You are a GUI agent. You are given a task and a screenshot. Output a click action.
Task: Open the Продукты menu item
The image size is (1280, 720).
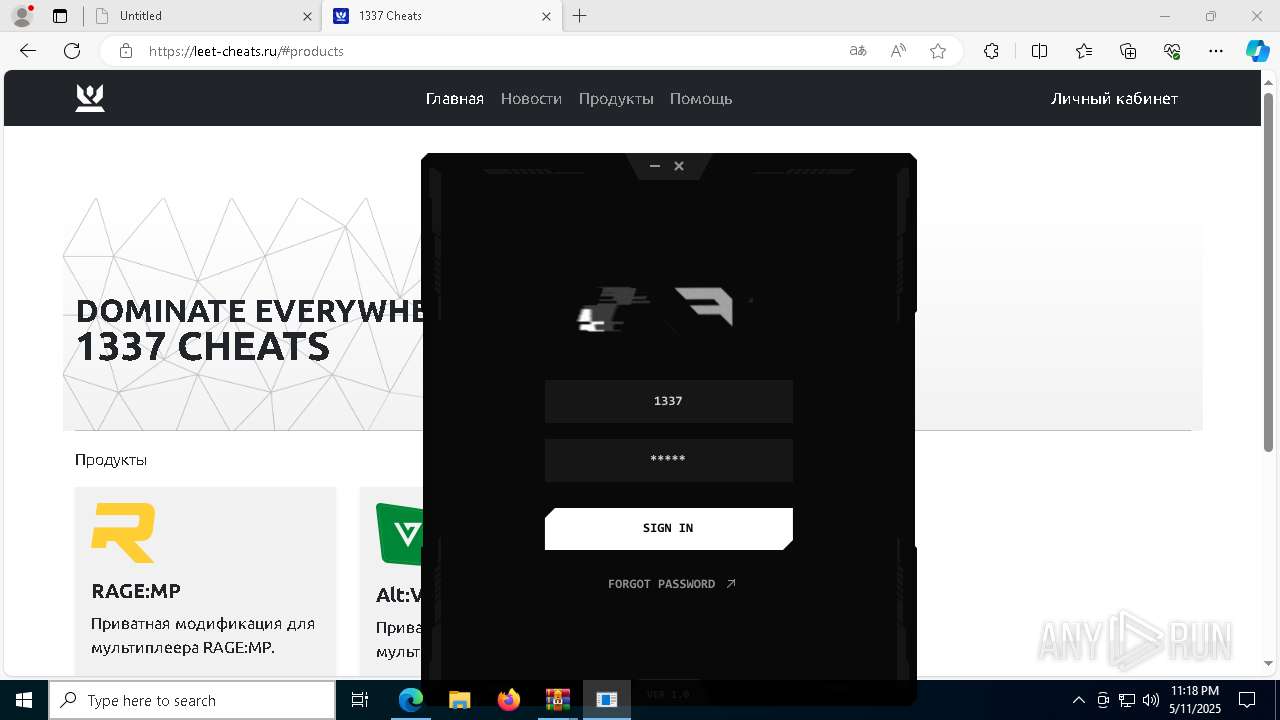pos(616,98)
